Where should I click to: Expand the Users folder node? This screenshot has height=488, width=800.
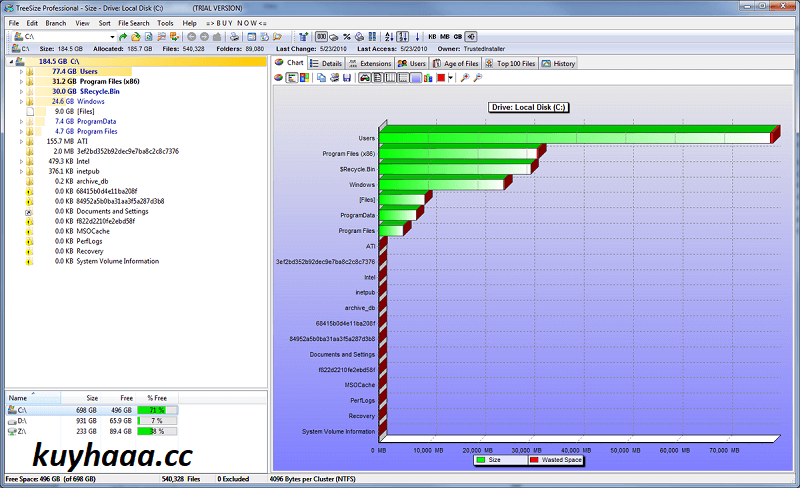[x=21, y=71]
